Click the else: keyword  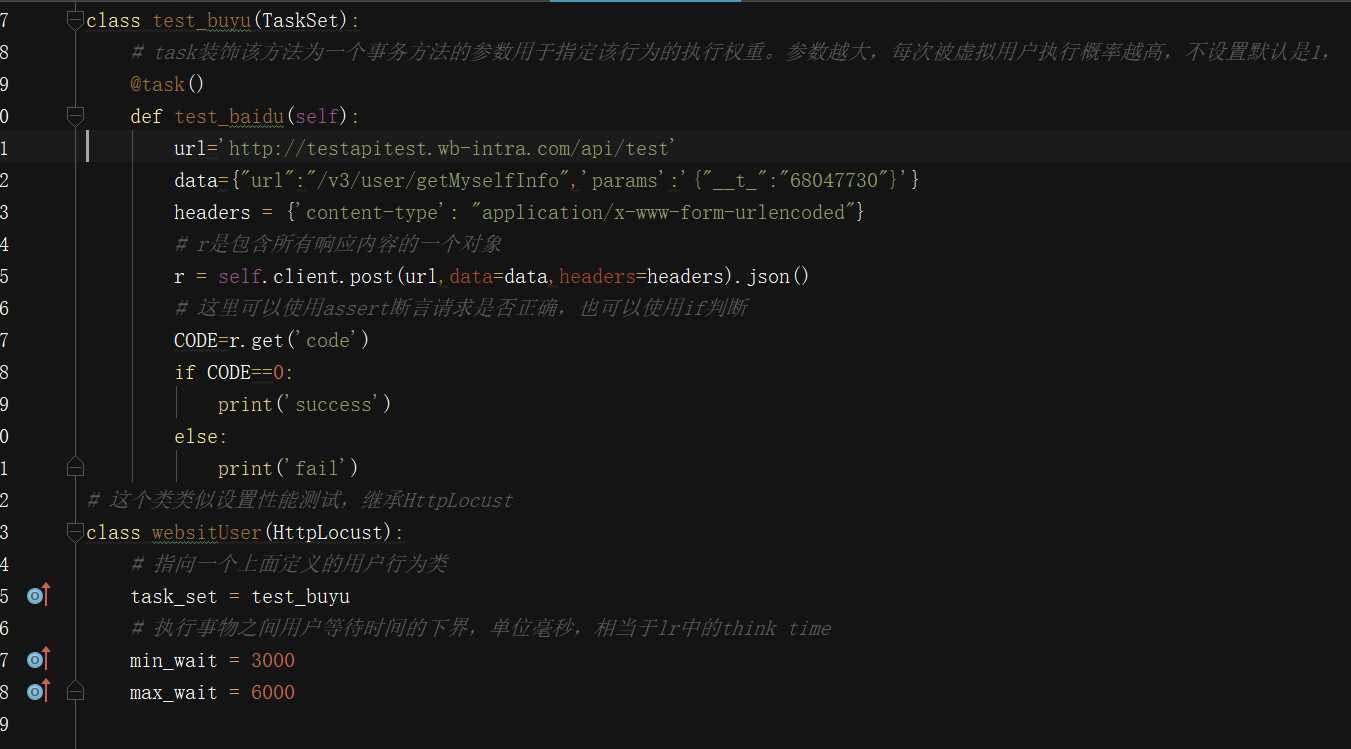[201, 436]
